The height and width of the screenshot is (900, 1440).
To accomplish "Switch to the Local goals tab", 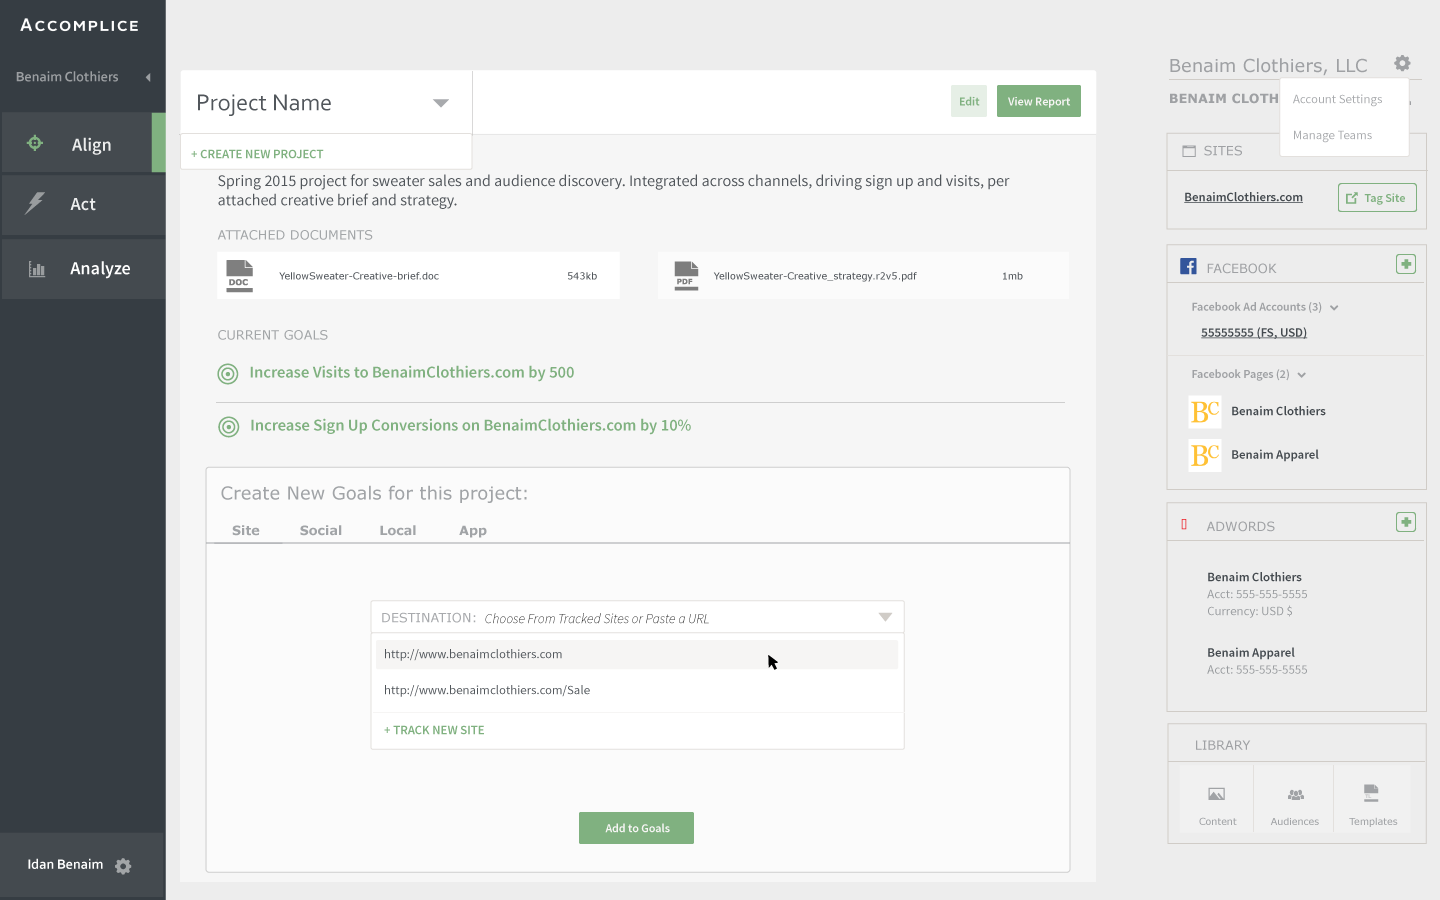I will coord(397,530).
